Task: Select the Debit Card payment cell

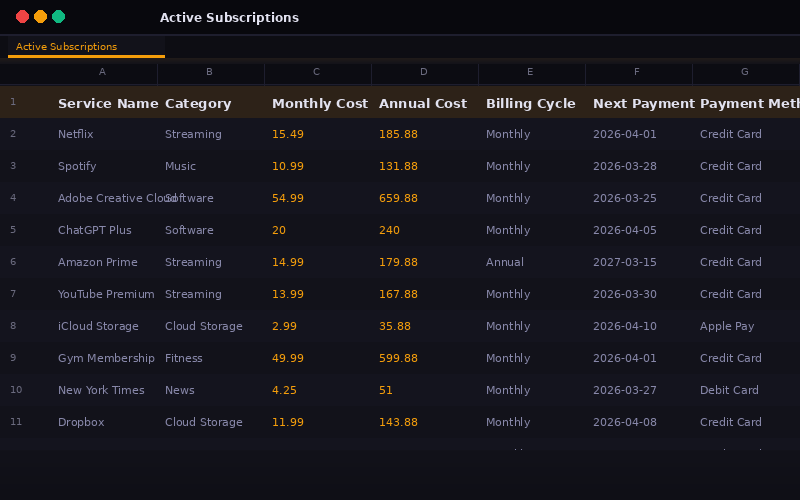Action: coord(745,390)
